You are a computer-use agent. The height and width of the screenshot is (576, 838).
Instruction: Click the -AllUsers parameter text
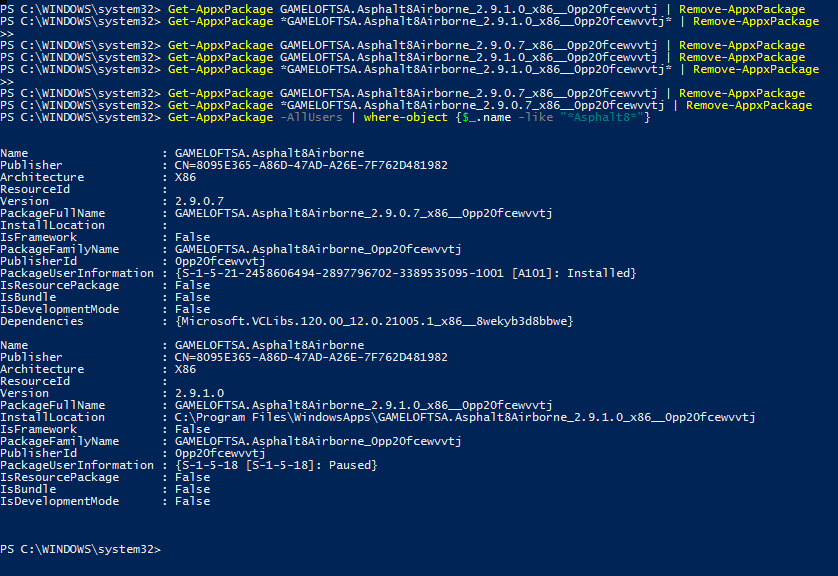tap(311, 118)
